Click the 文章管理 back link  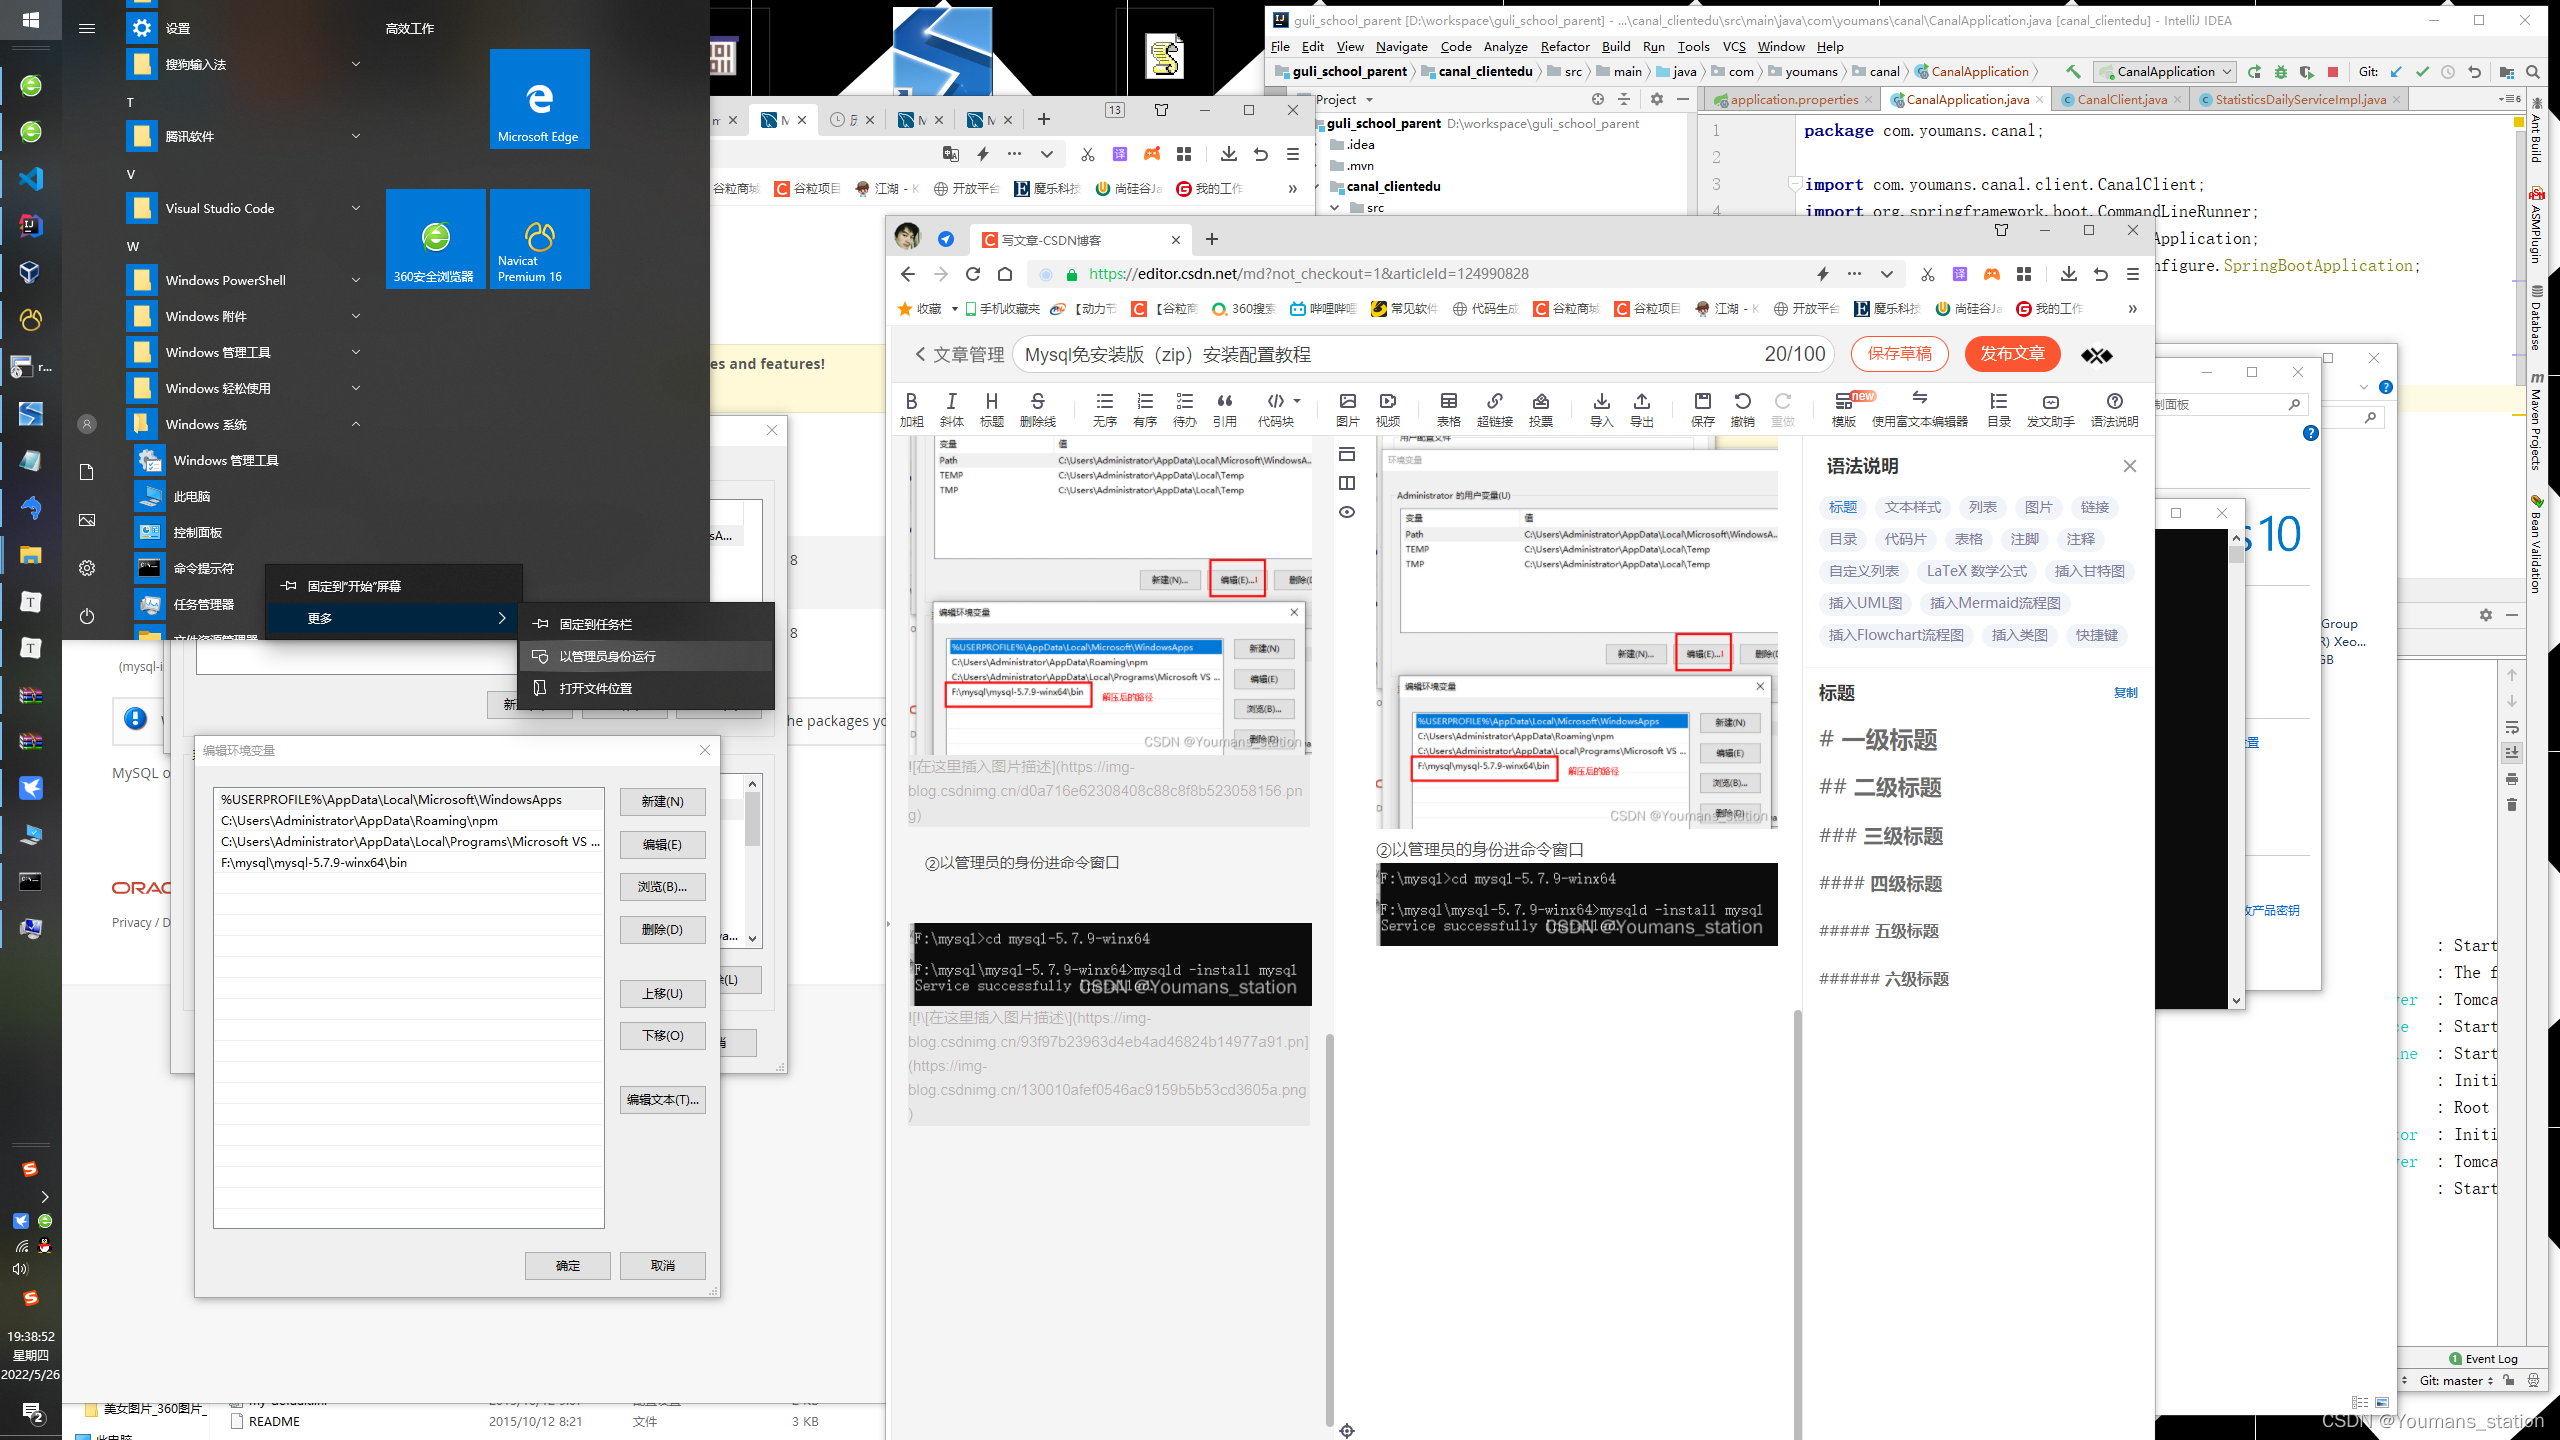click(959, 355)
